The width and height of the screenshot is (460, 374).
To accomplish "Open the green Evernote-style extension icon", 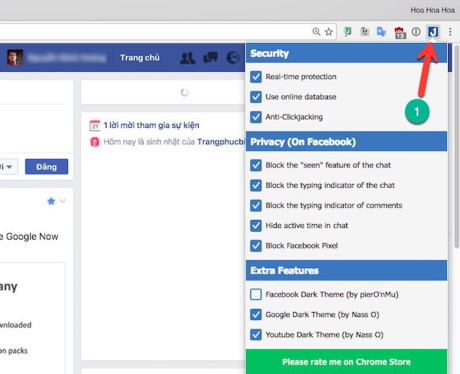I will coord(347,32).
